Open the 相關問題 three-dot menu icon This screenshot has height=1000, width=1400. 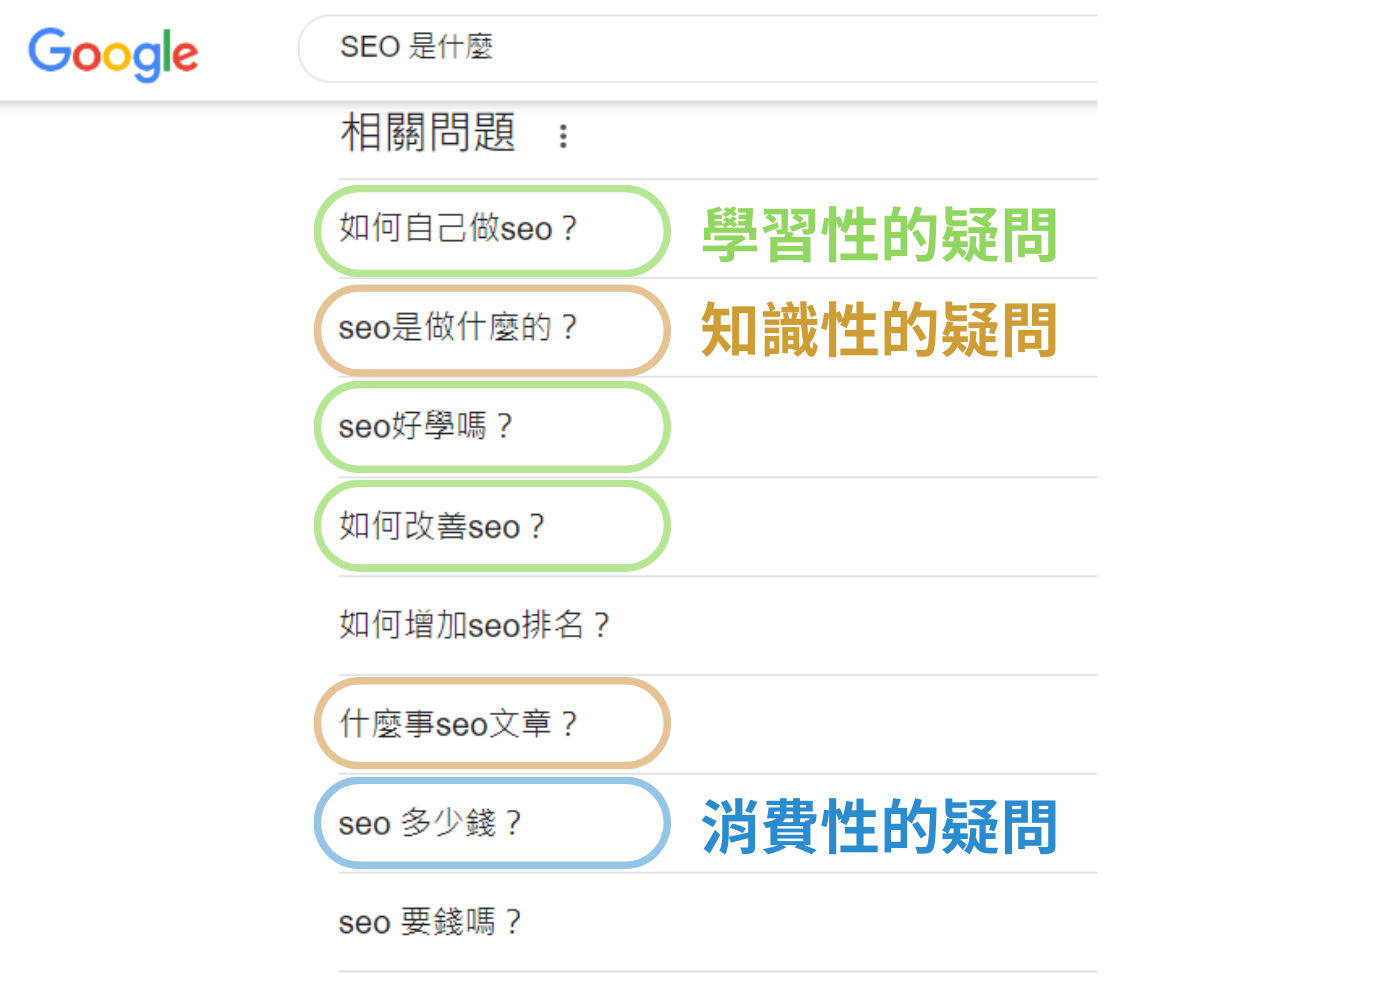(x=563, y=135)
